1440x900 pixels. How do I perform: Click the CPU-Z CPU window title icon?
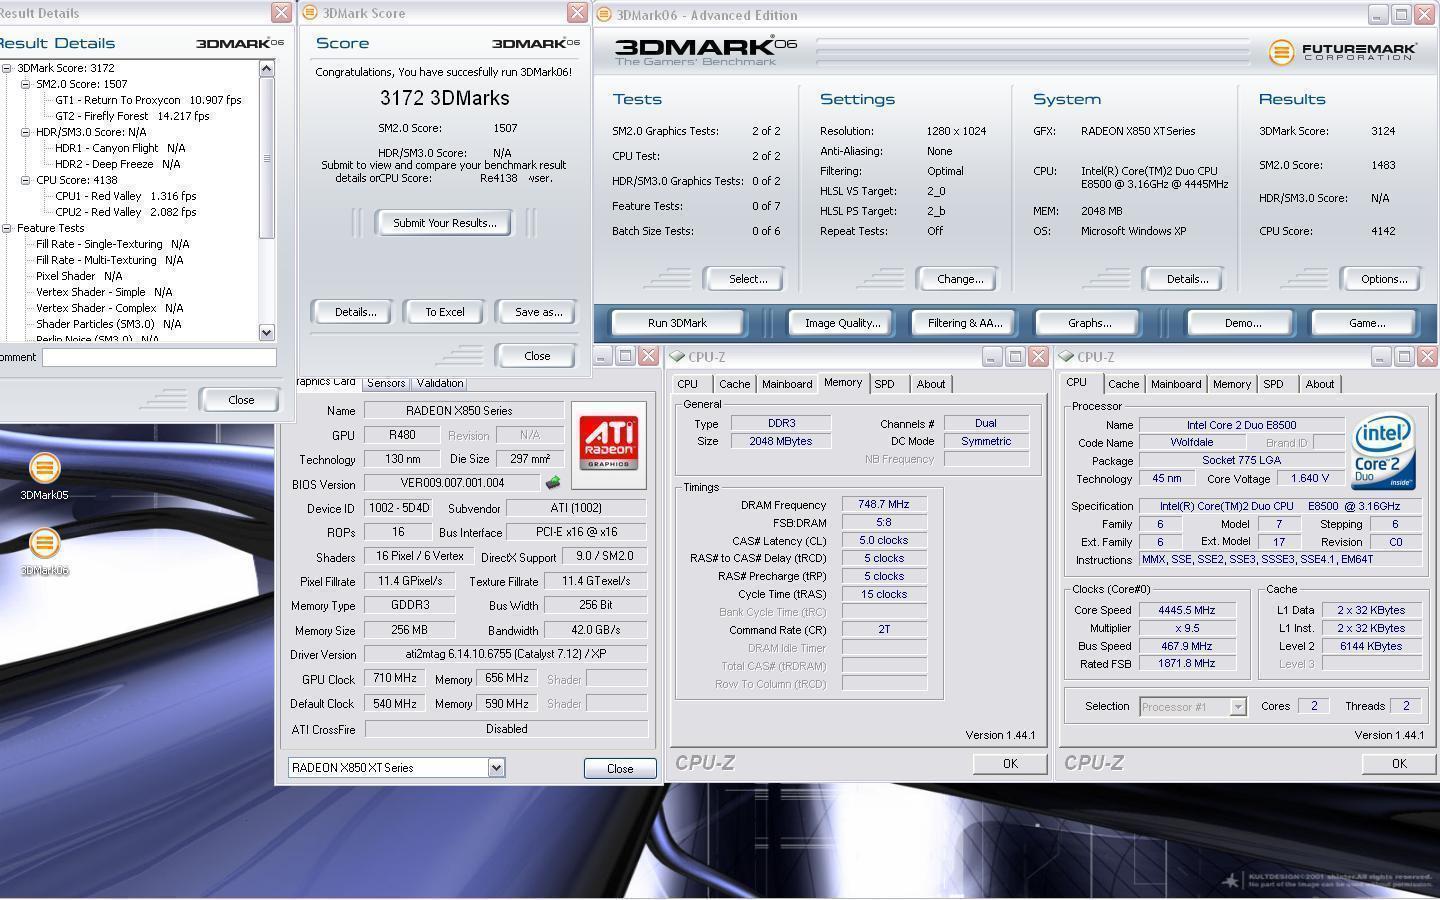1067,357
